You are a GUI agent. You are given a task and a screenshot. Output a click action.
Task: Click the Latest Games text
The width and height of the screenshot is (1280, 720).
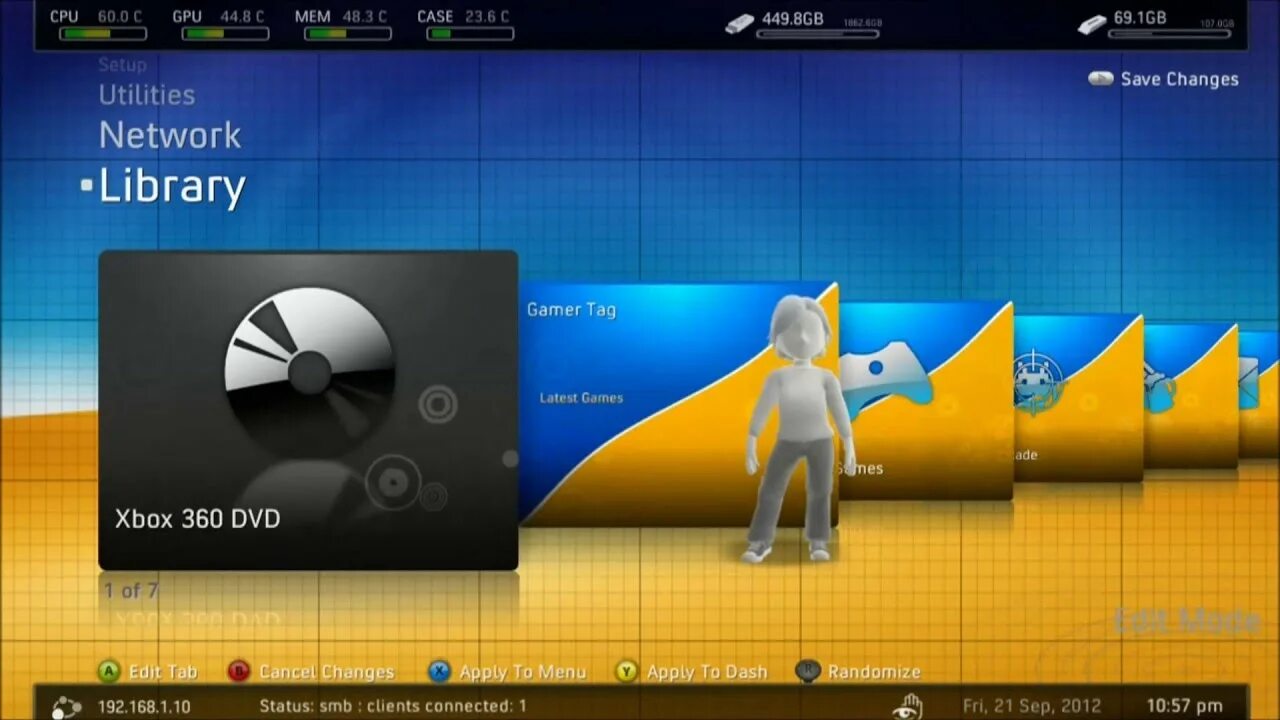(581, 398)
